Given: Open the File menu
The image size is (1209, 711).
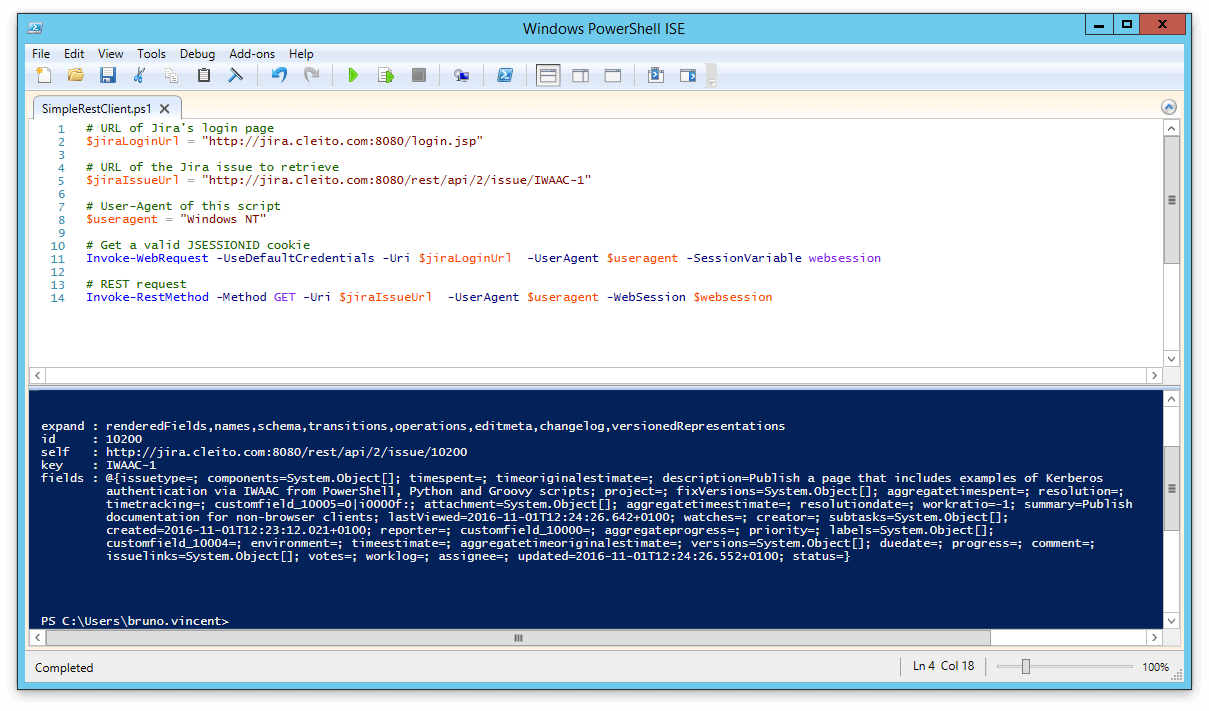Looking at the screenshot, I should 41,54.
